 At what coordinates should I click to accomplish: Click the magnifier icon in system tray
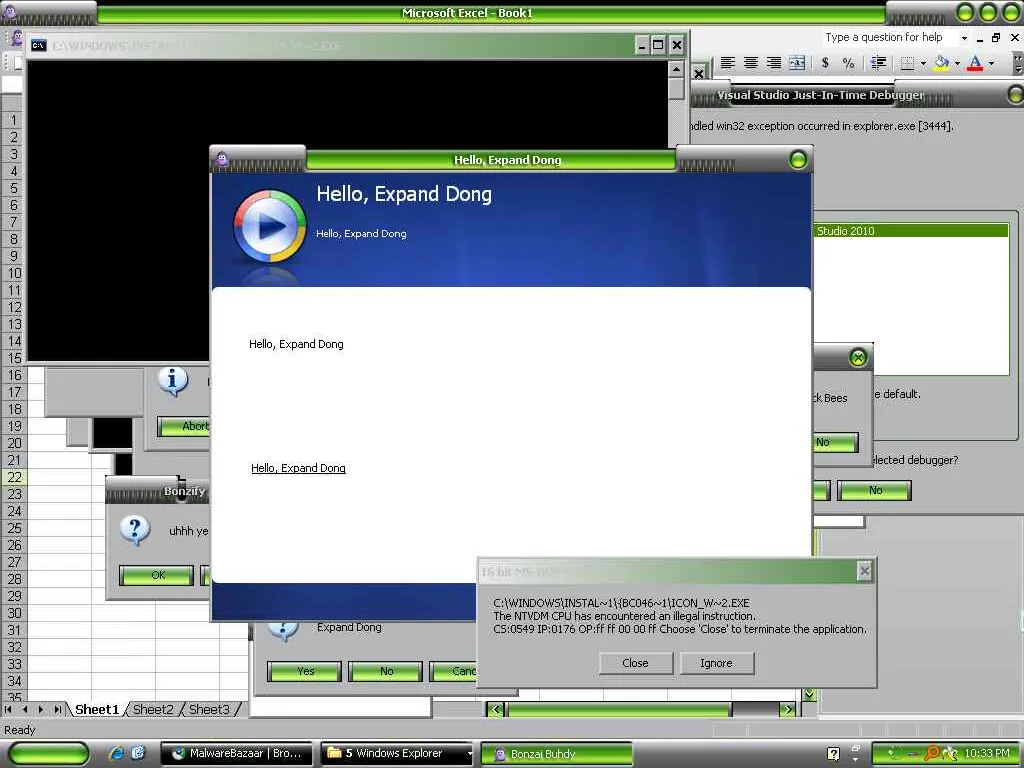[x=931, y=754]
